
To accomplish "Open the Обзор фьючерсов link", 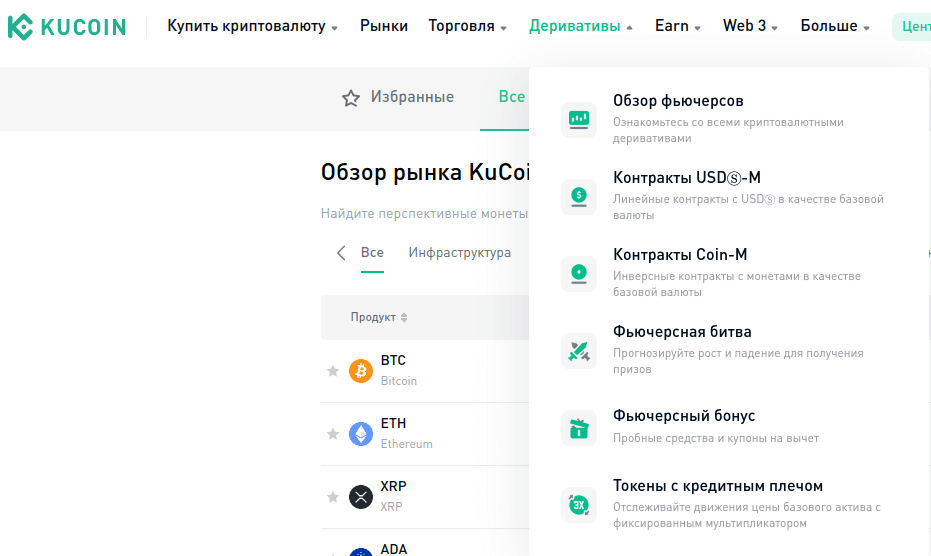I will coord(678,101).
